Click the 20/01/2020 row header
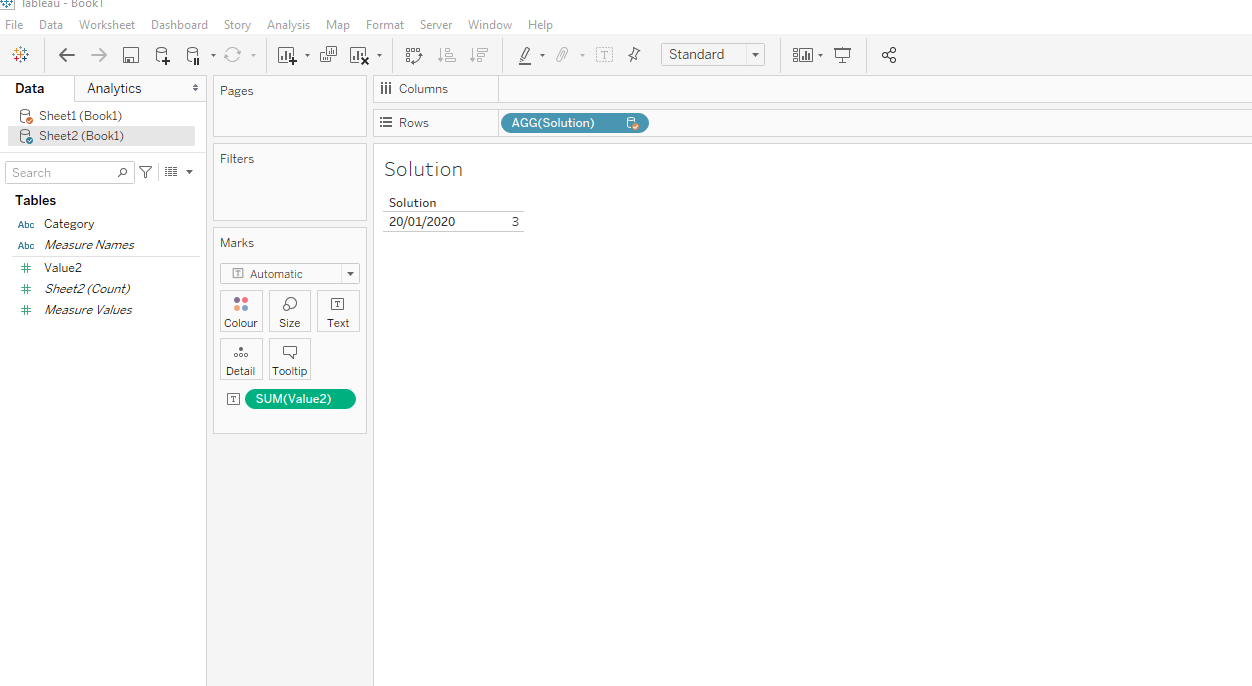This screenshot has height=686, width=1252. point(422,222)
